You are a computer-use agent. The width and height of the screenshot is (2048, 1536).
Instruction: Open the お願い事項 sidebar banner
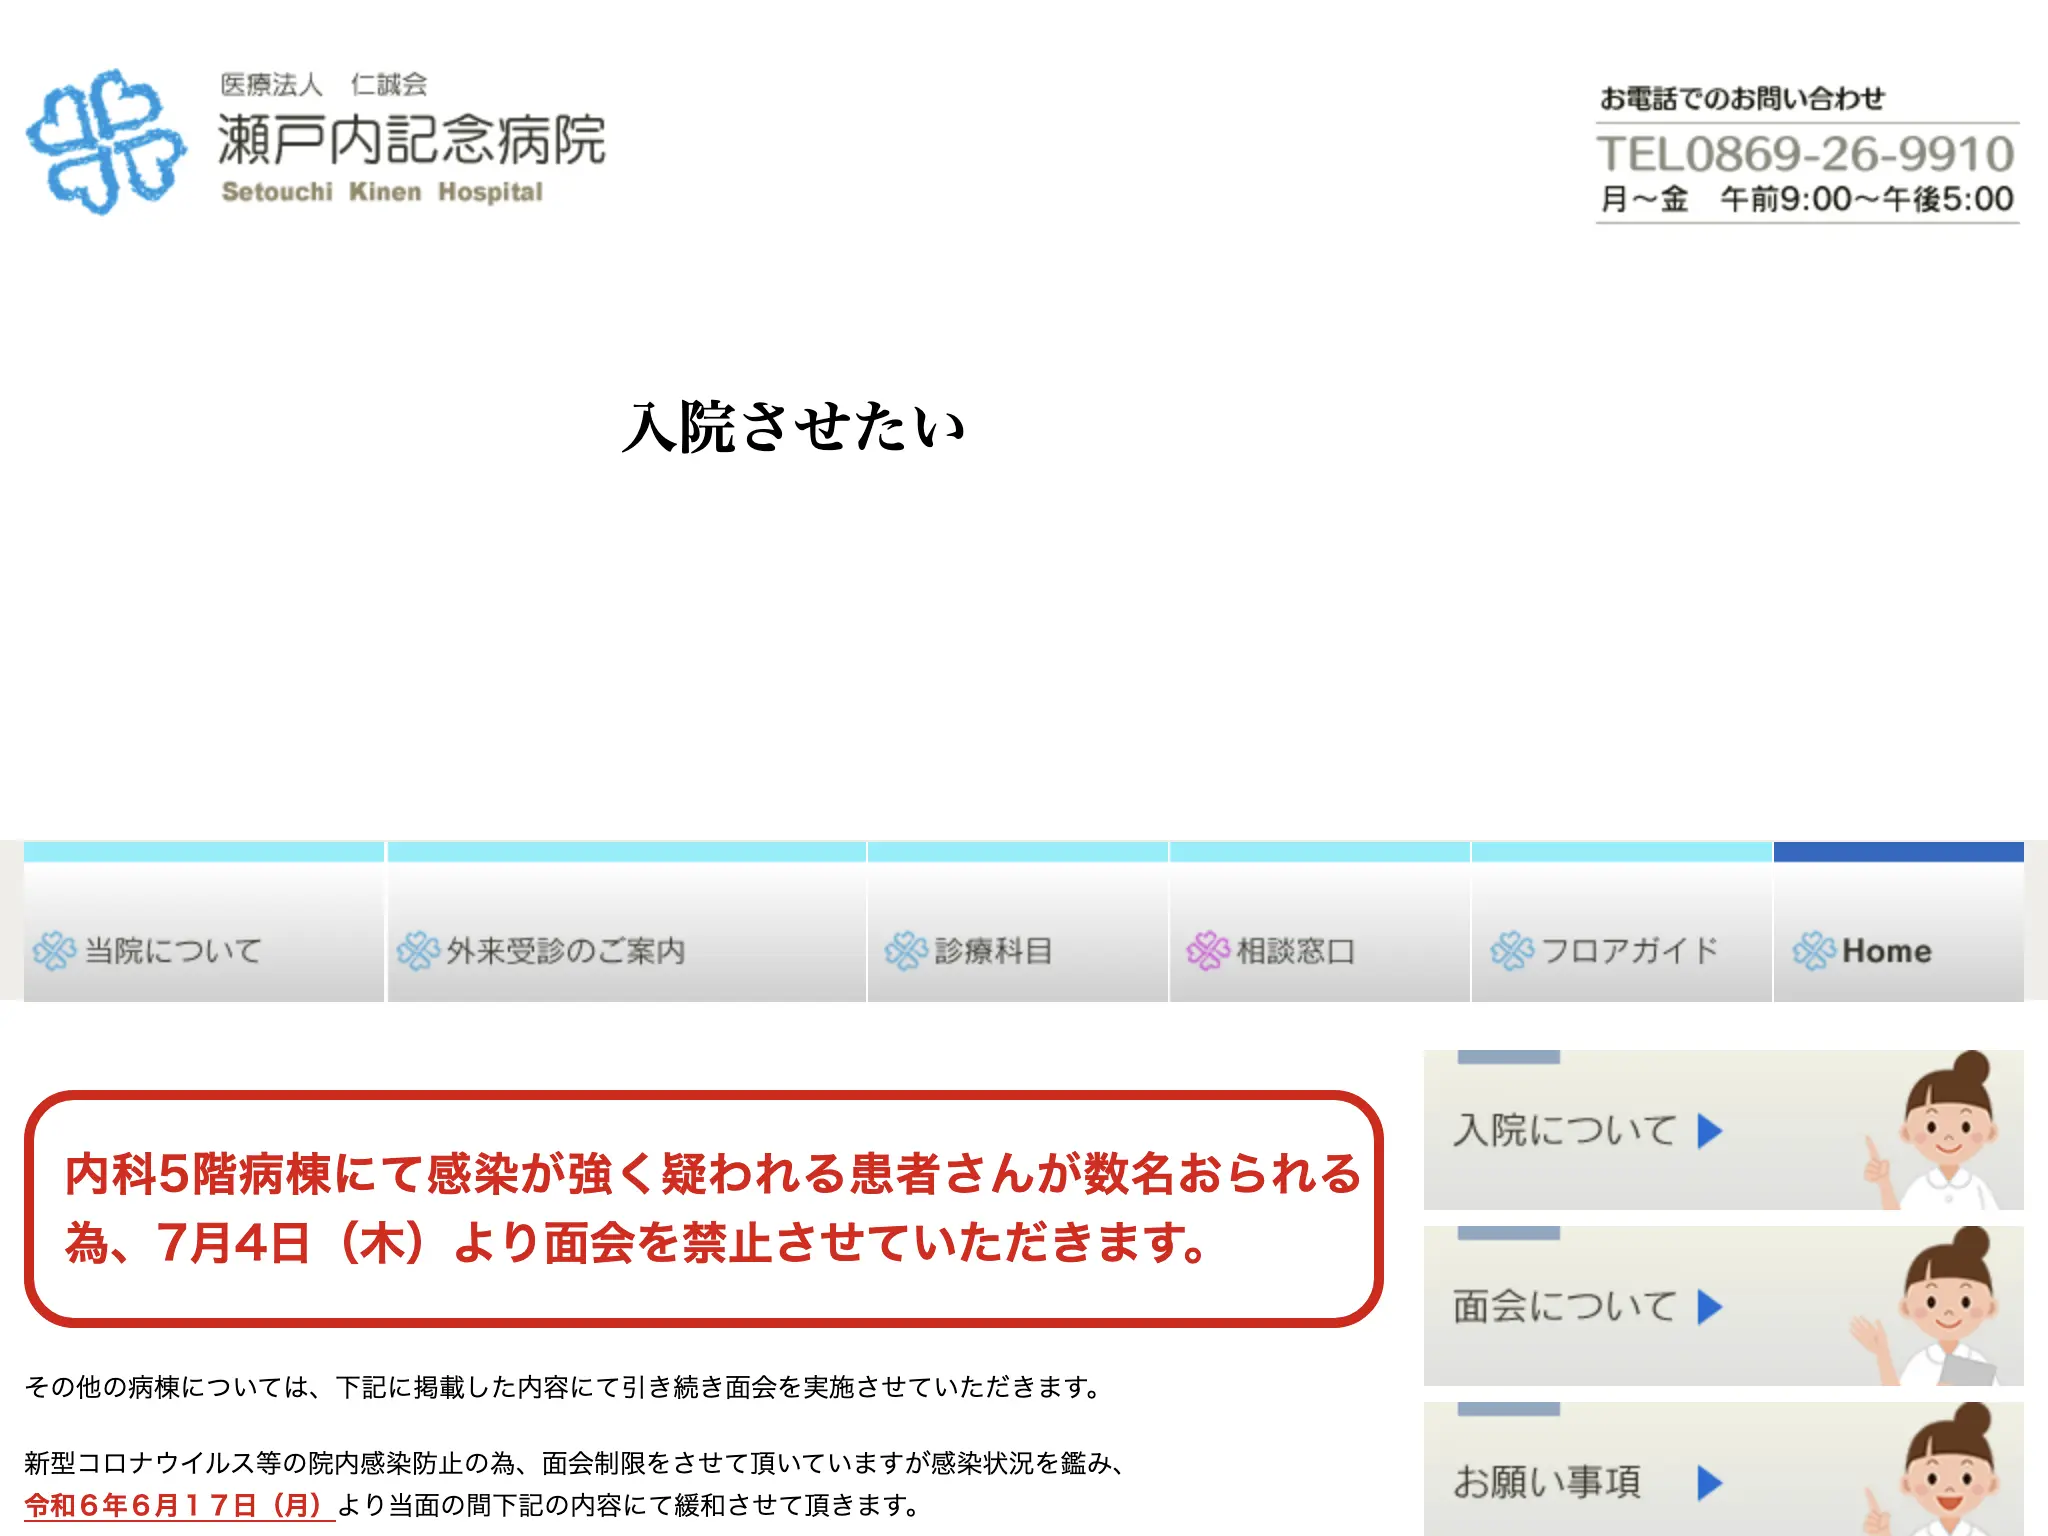(x=1724, y=1469)
